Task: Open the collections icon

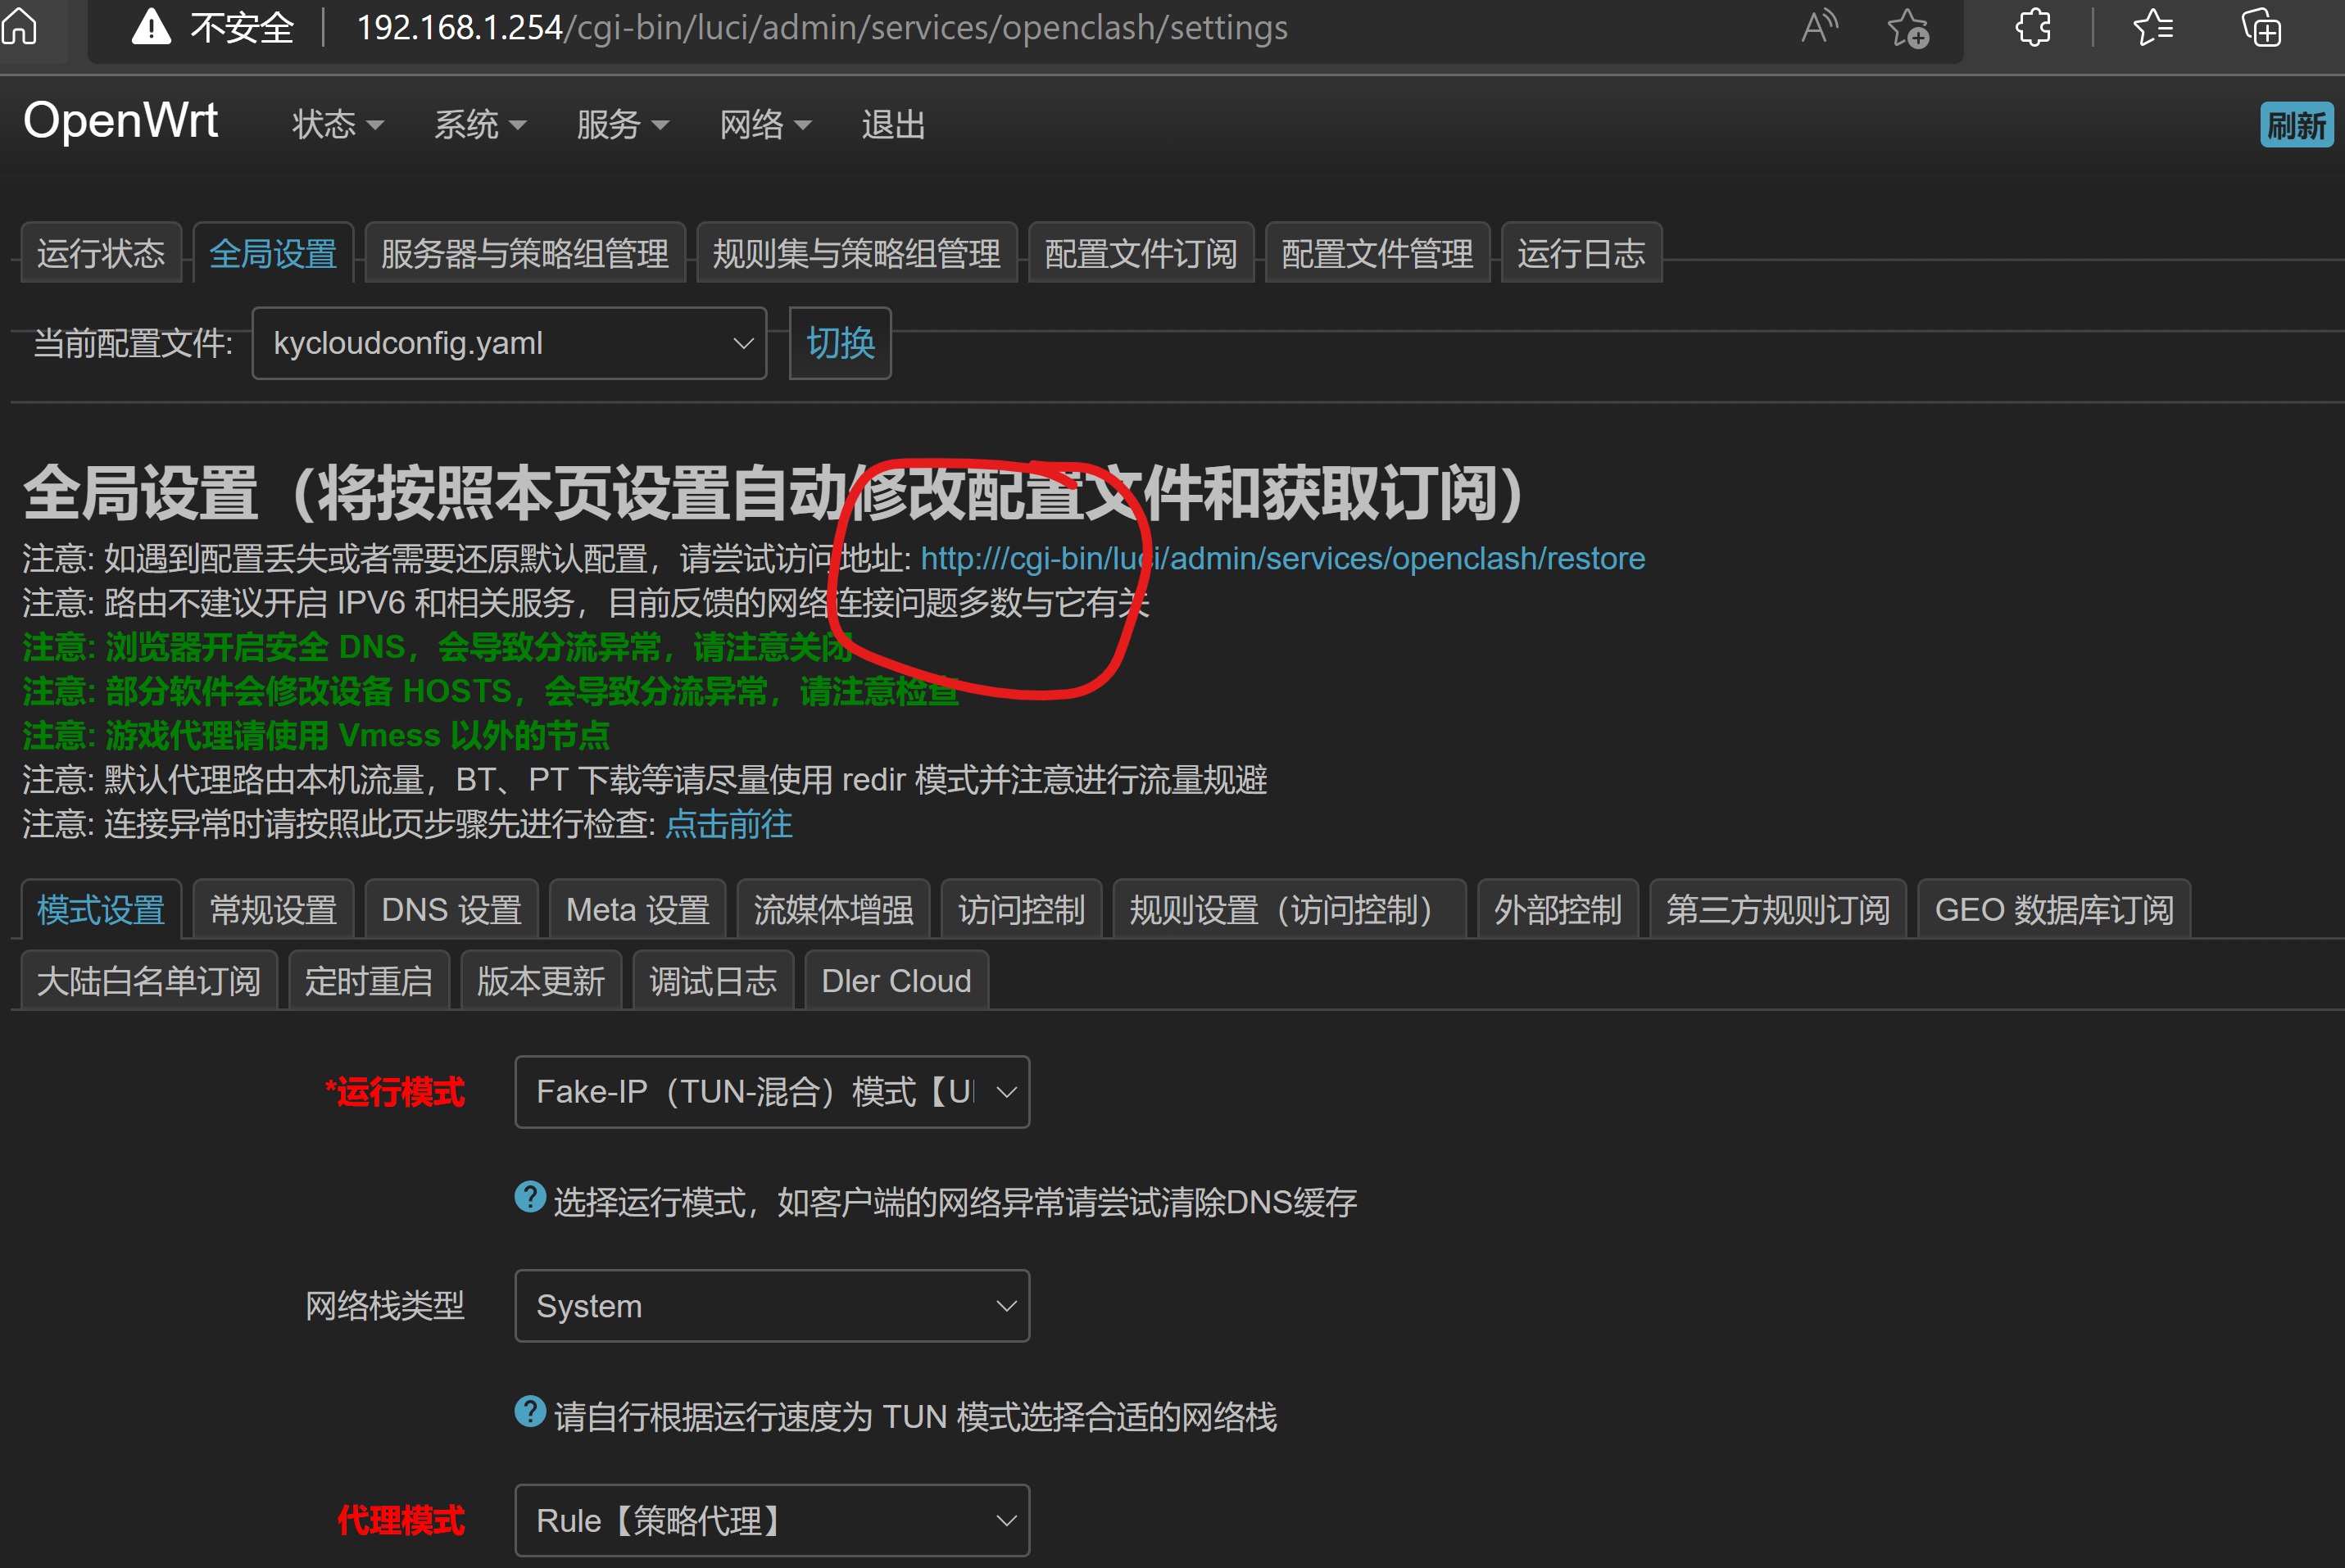Action: pyautogui.click(x=2261, y=27)
